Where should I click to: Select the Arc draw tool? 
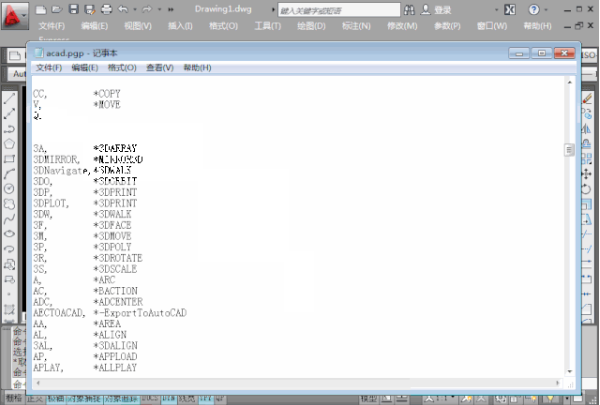click(9, 173)
